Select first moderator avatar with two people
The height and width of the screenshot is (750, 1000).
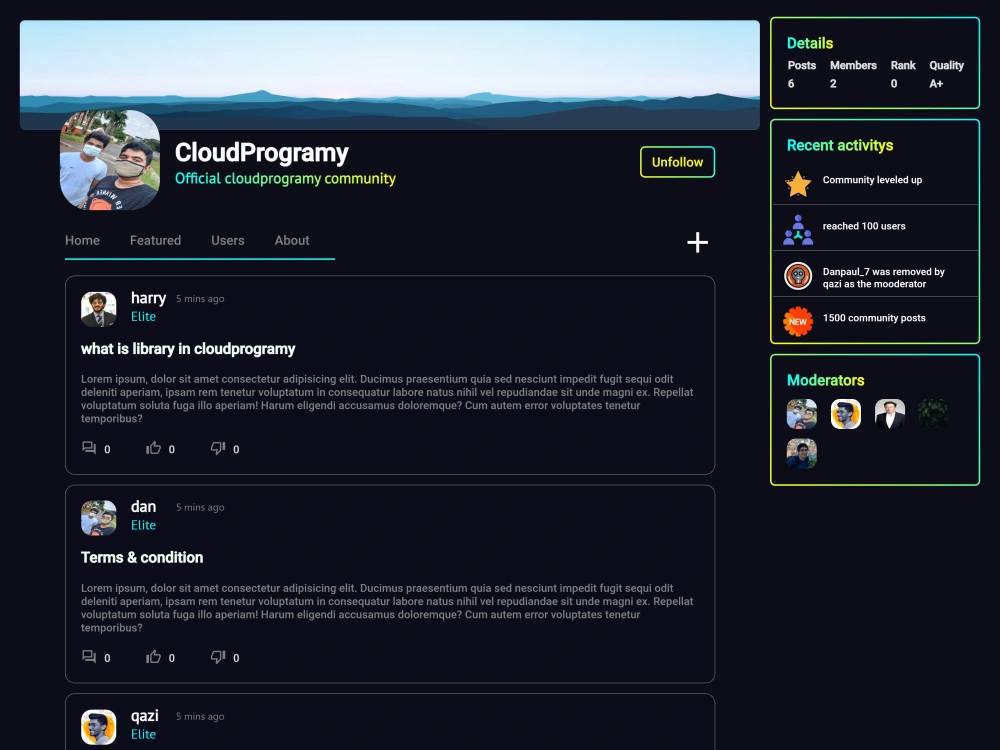pos(802,414)
